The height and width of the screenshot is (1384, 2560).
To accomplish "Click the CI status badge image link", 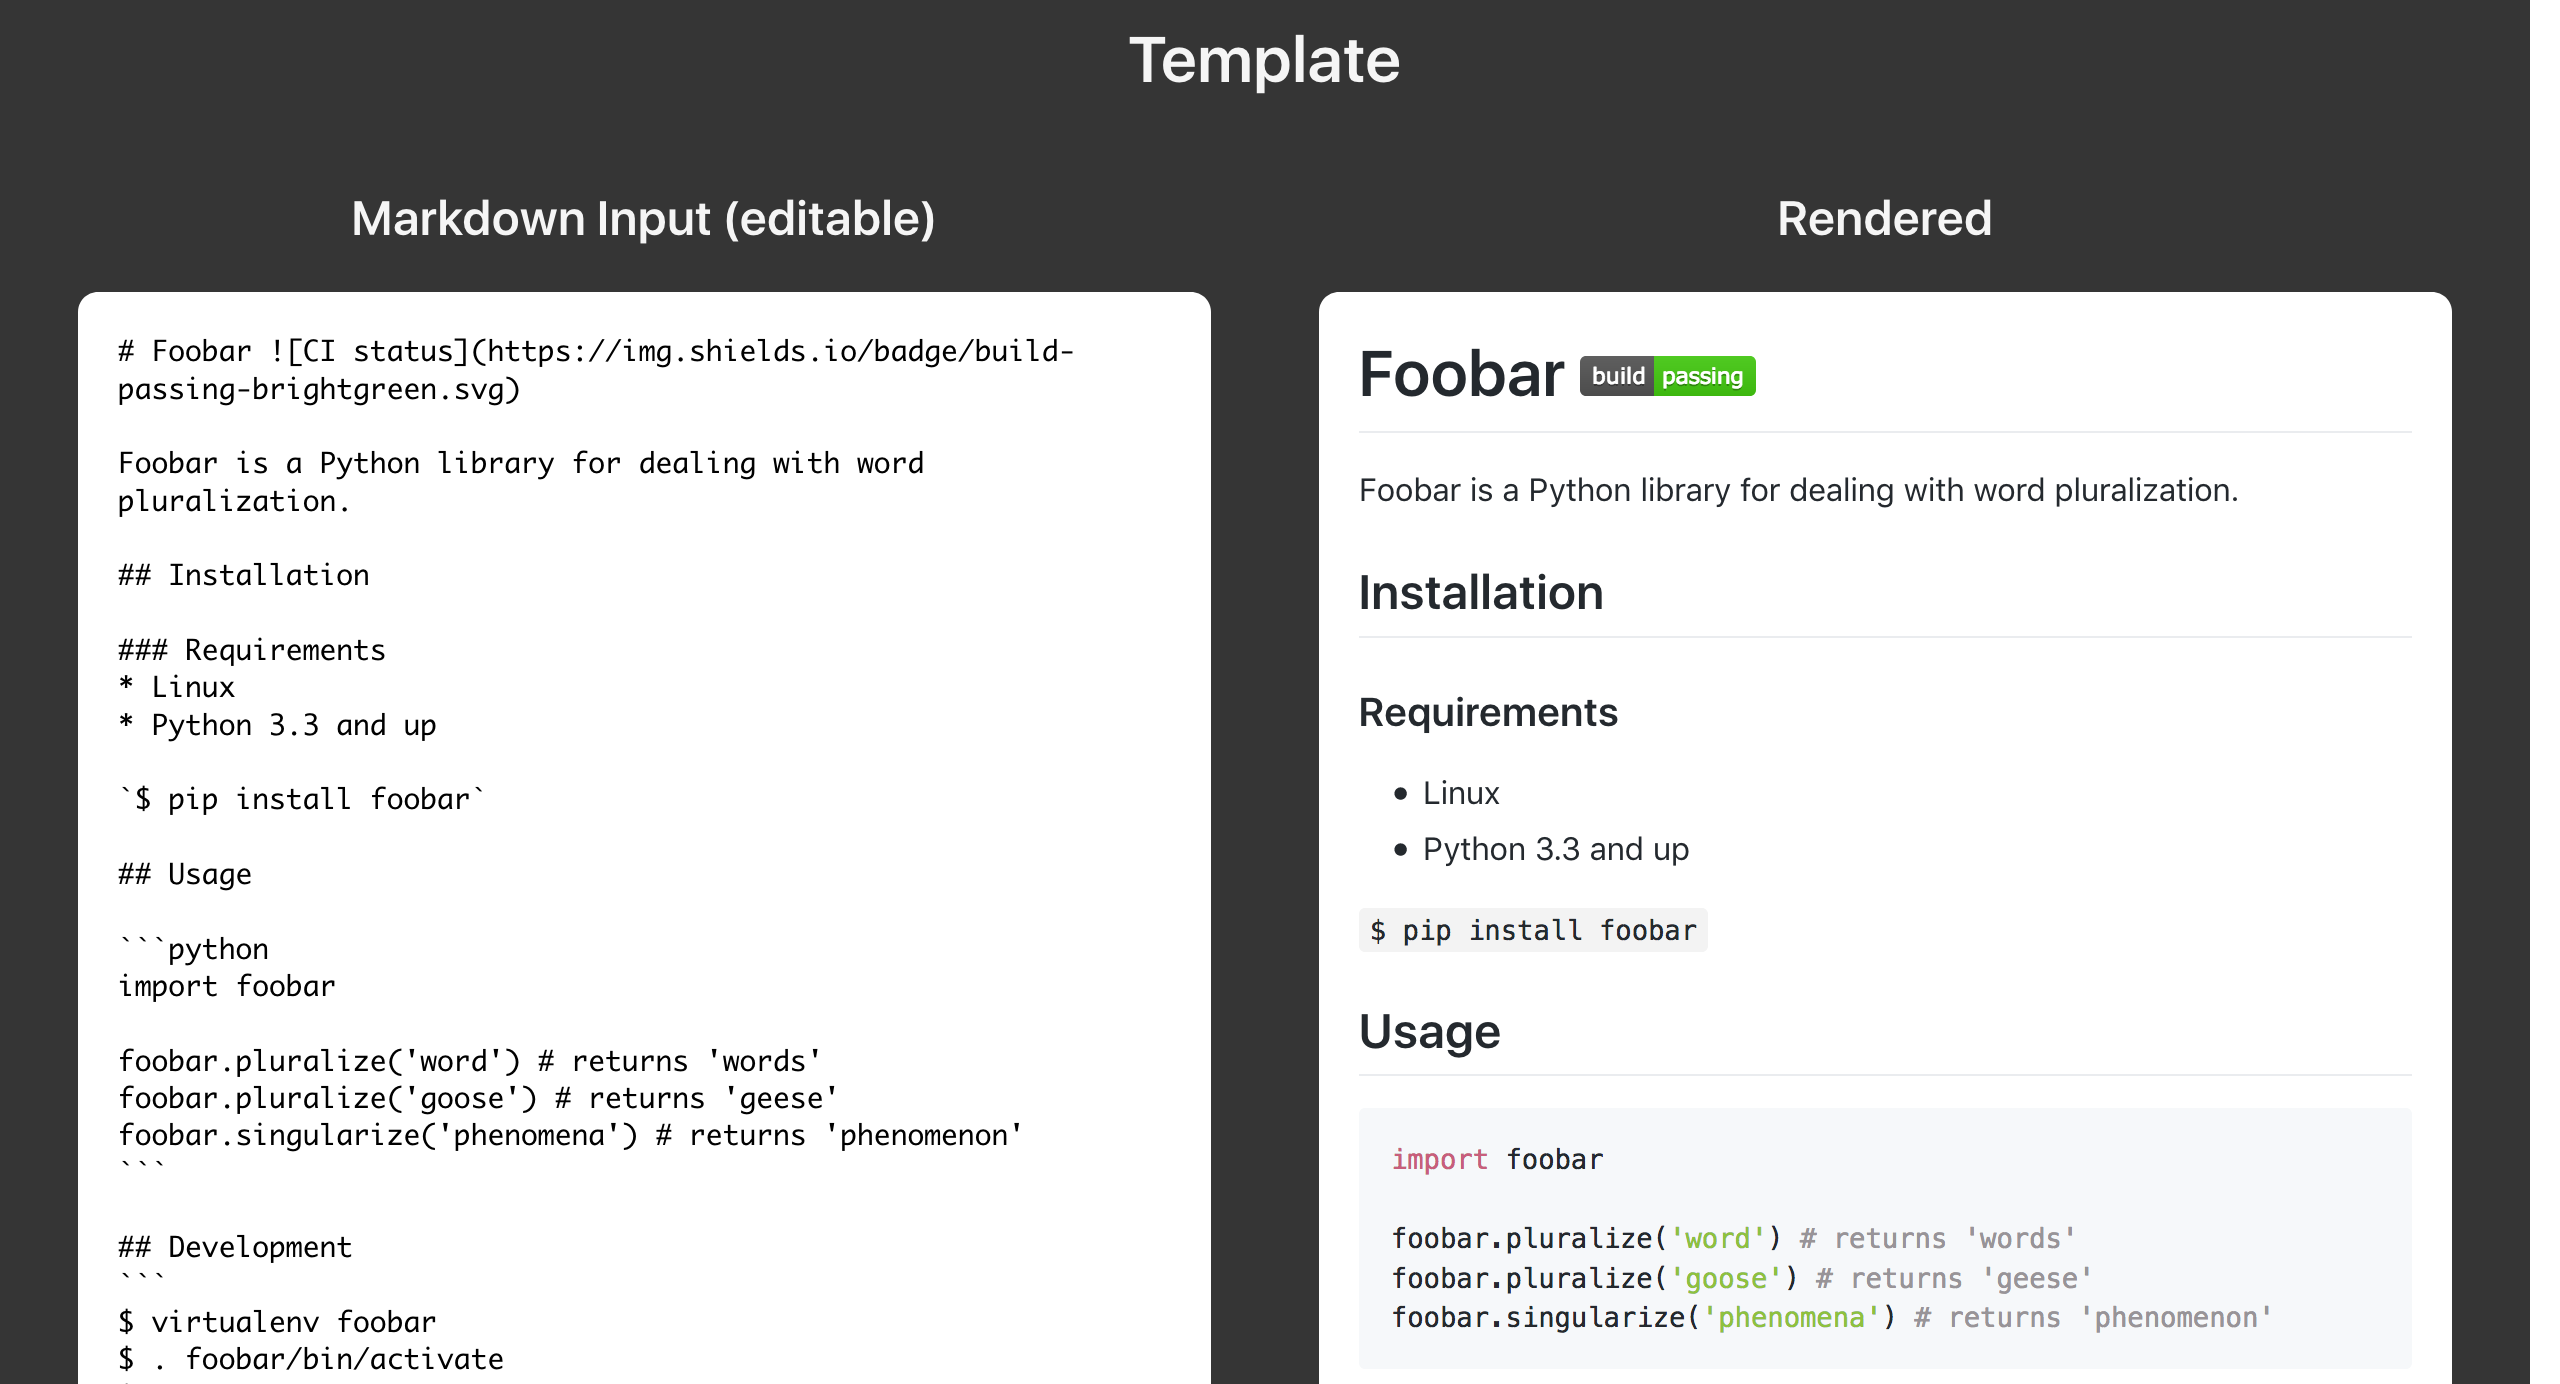I will coord(775,352).
